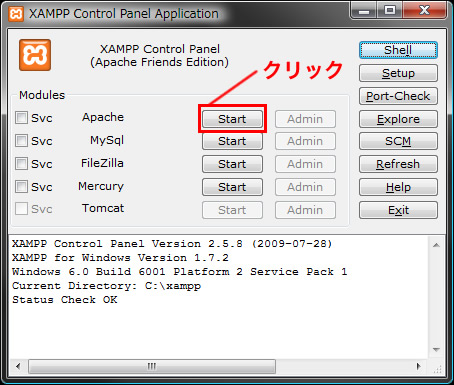Click the Tomcat module label
Viewport: 454px width, 385px height.
pyautogui.click(x=103, y=208)
